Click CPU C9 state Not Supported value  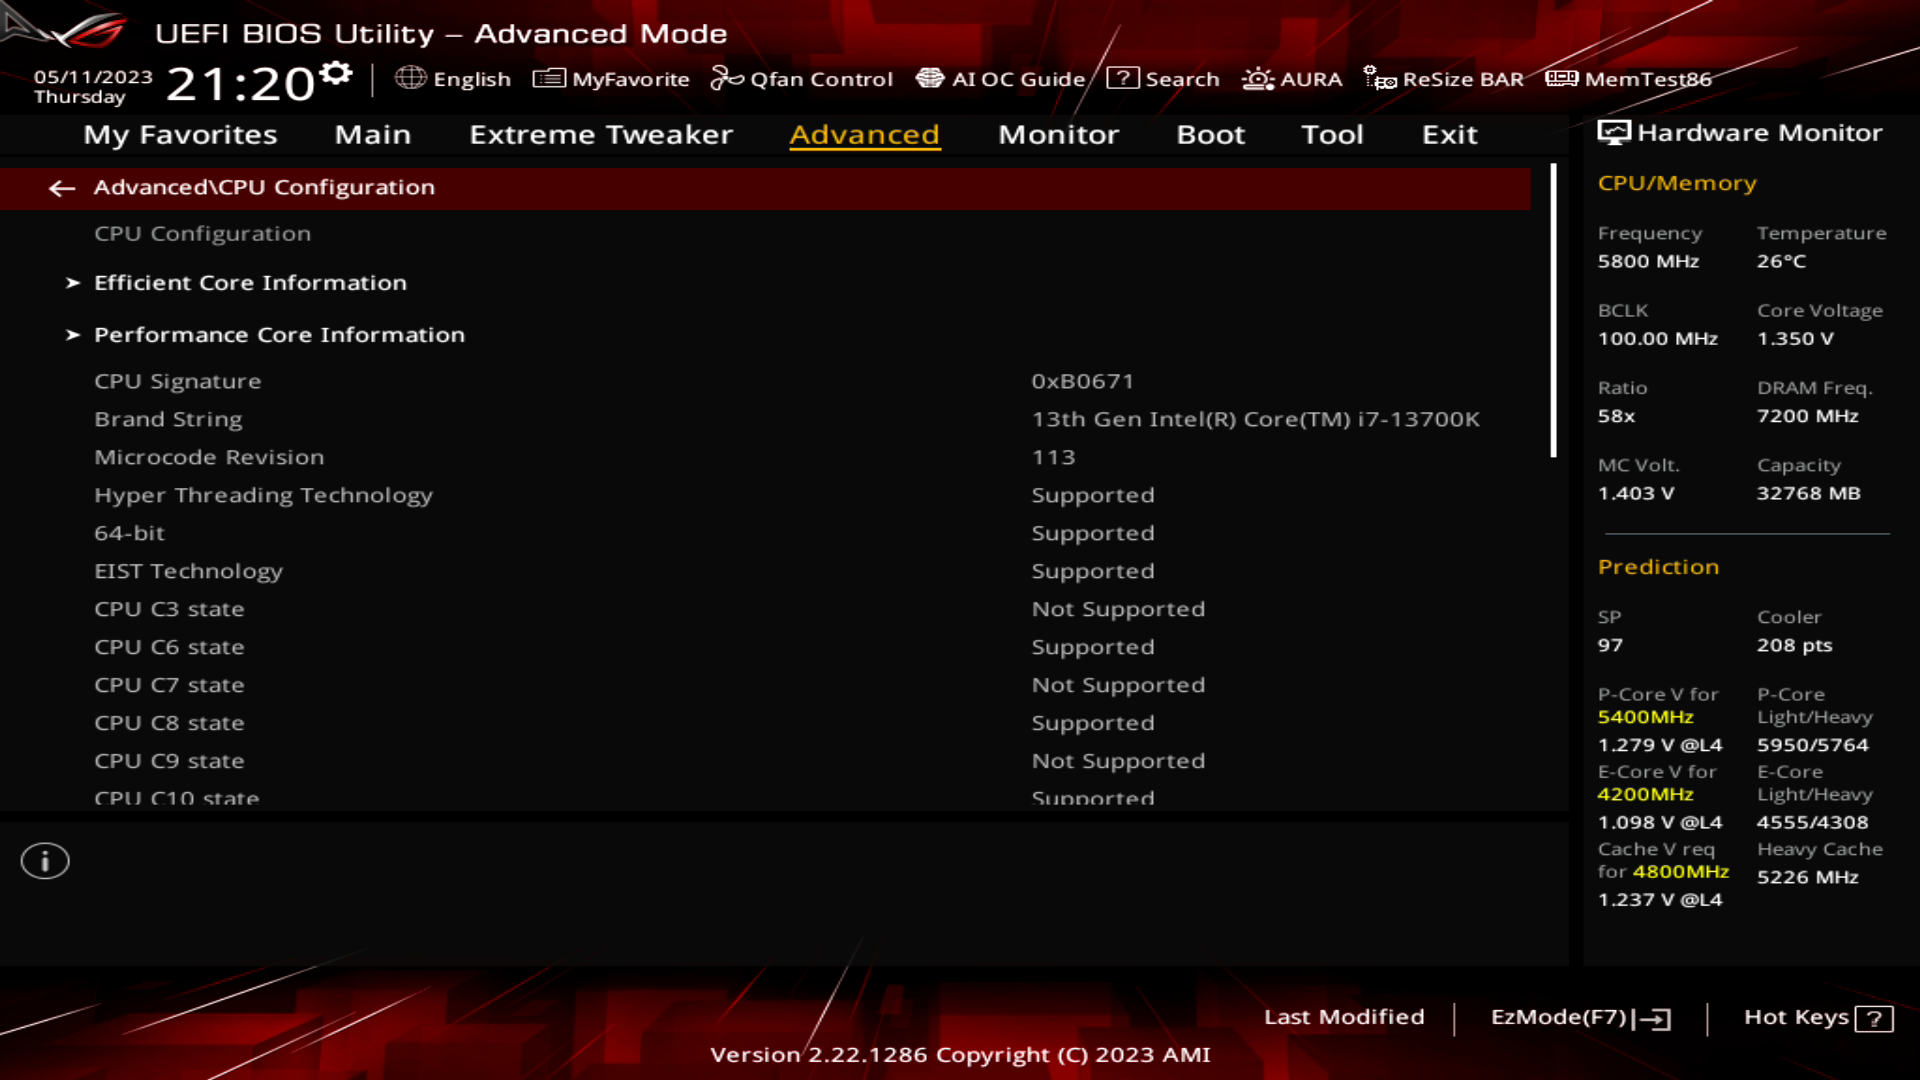[1118, 761]
